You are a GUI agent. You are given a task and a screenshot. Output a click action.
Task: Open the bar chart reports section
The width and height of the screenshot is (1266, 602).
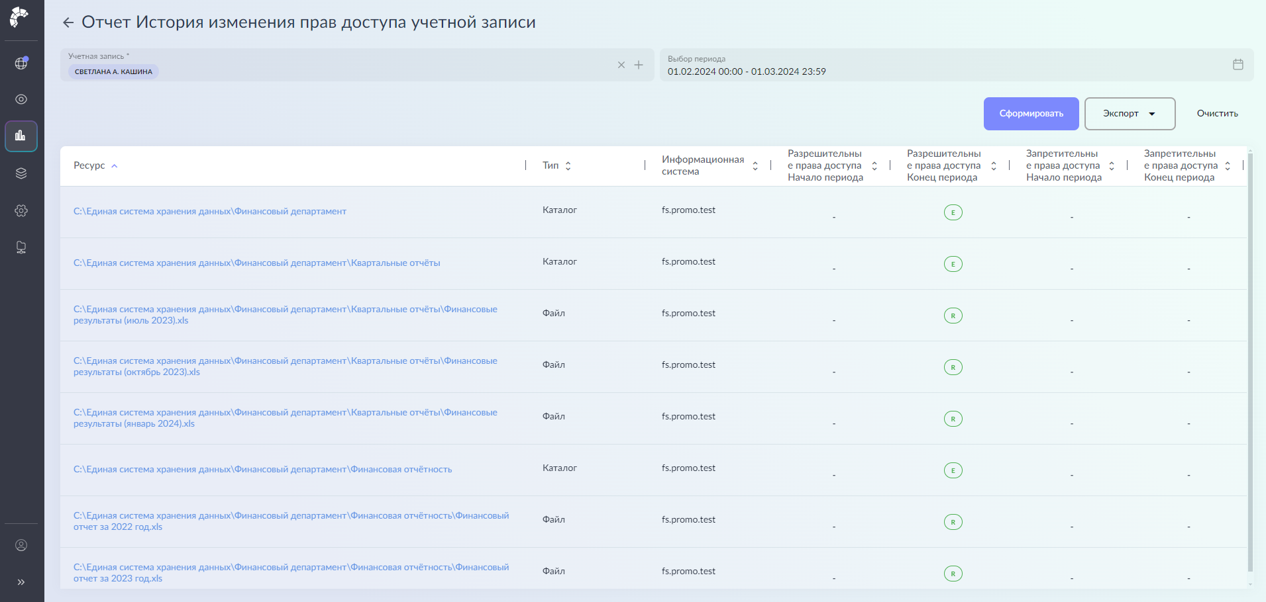click(21, 136)
